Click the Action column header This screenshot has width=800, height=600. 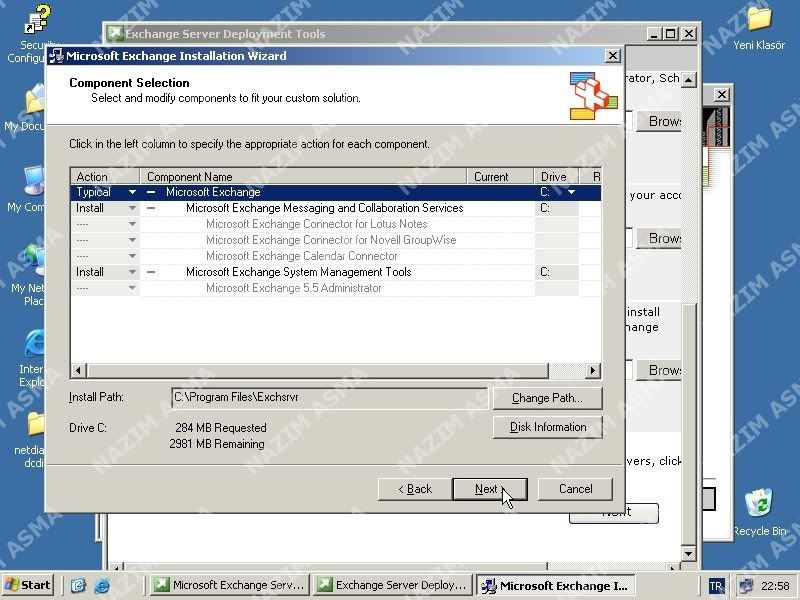(105, 177)
